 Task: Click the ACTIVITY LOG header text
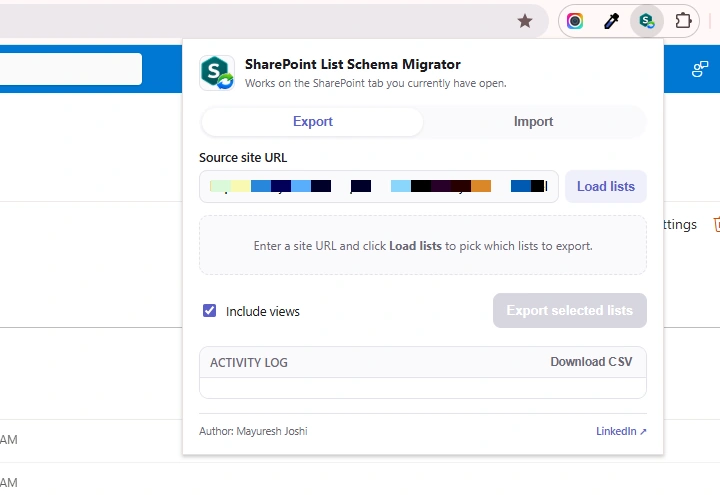tap(249, 363)
